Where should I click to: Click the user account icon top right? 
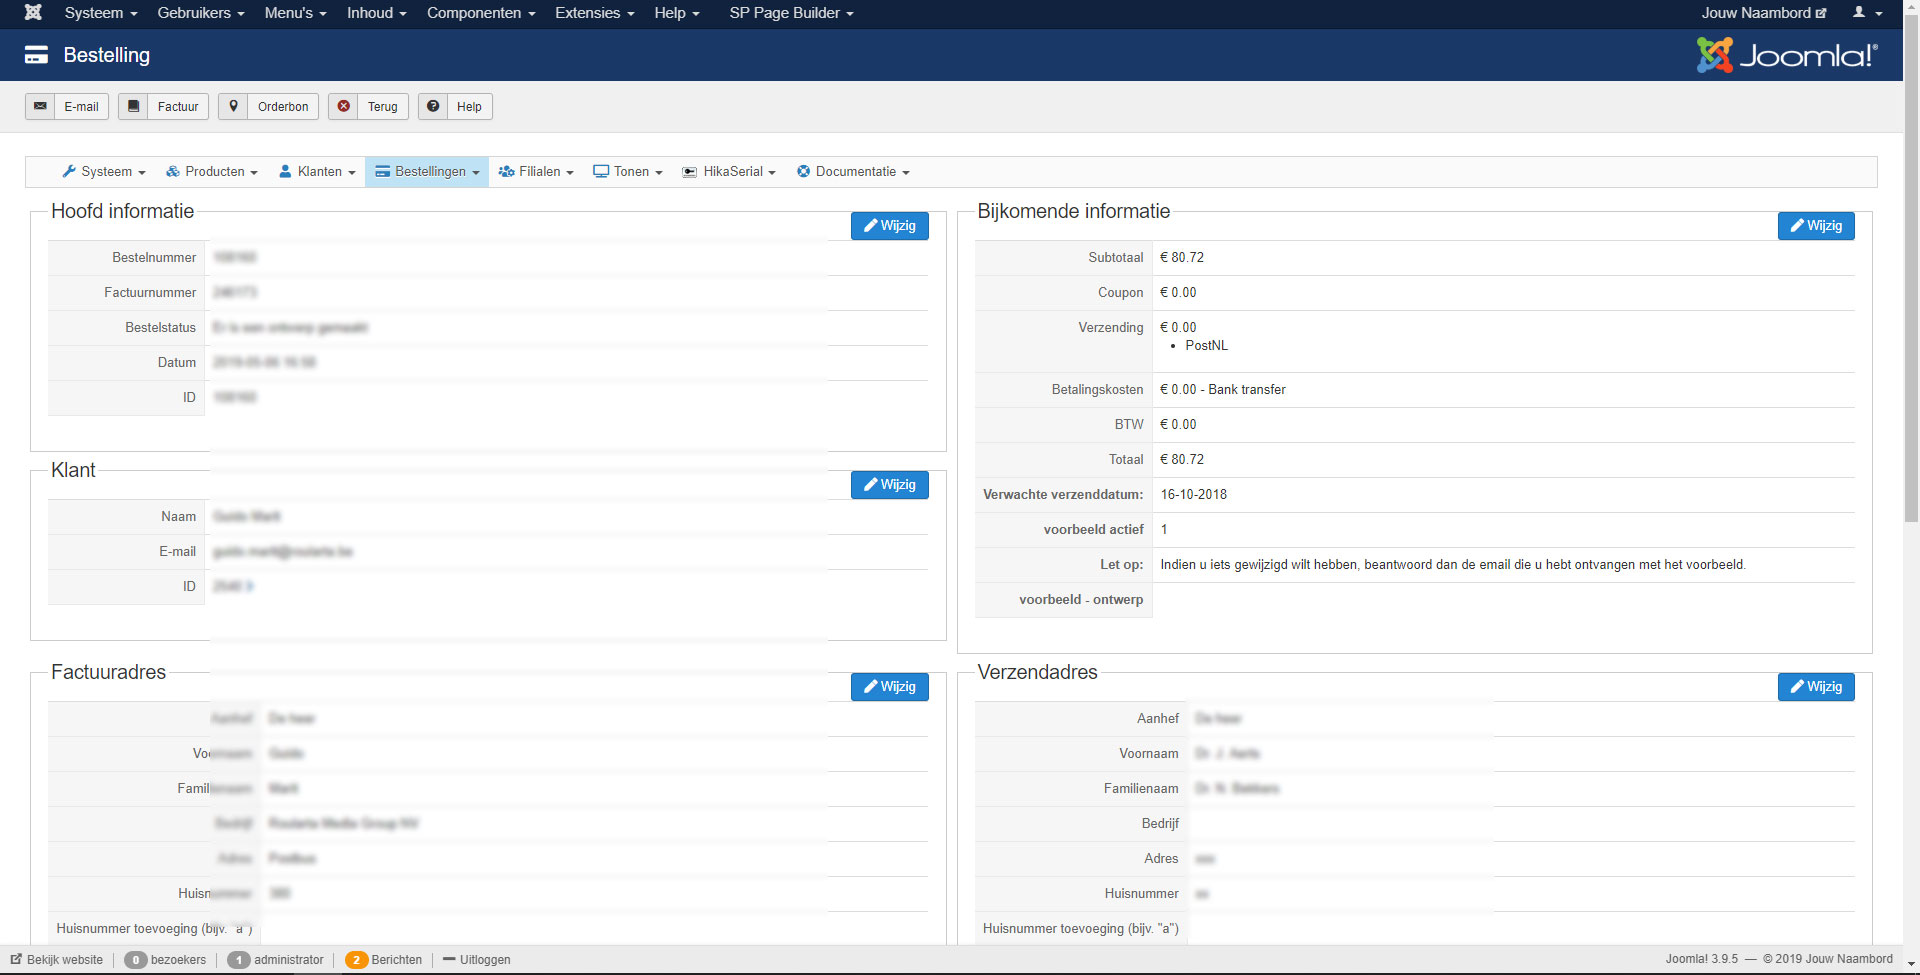coord(1859,12)
